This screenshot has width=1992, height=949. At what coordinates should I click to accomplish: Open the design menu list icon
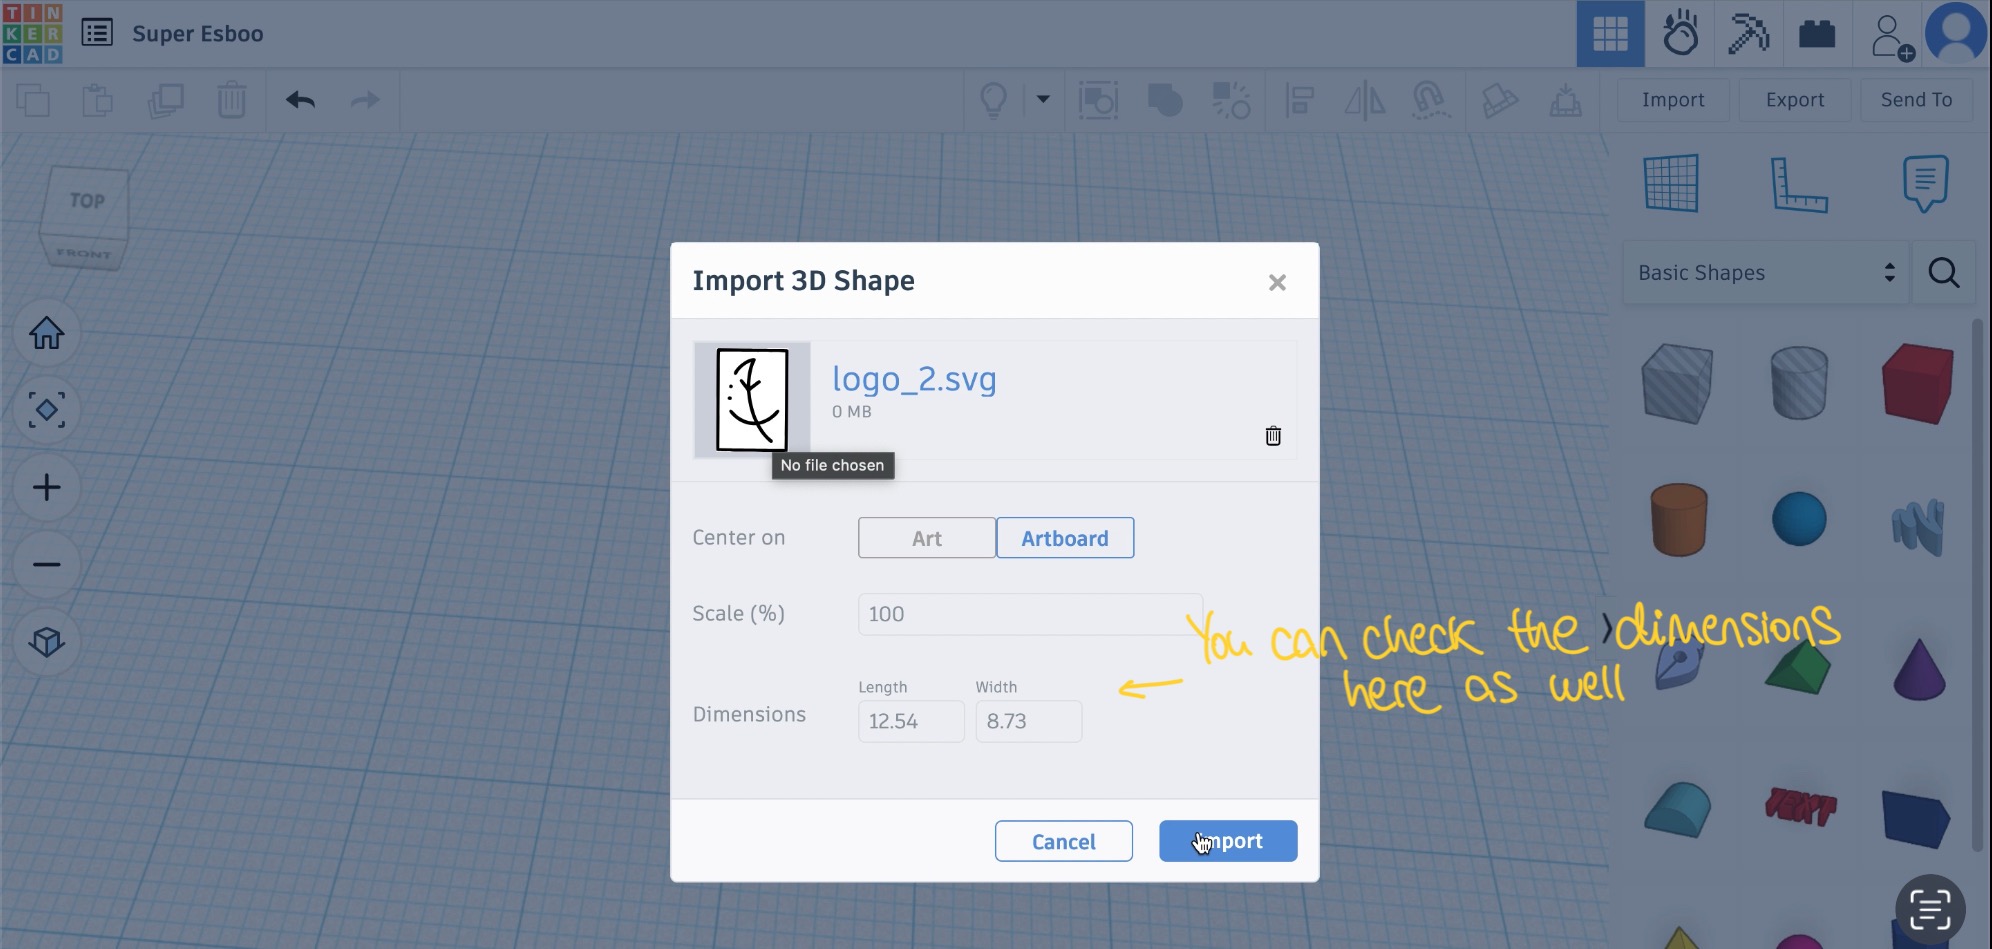point(98,32)
